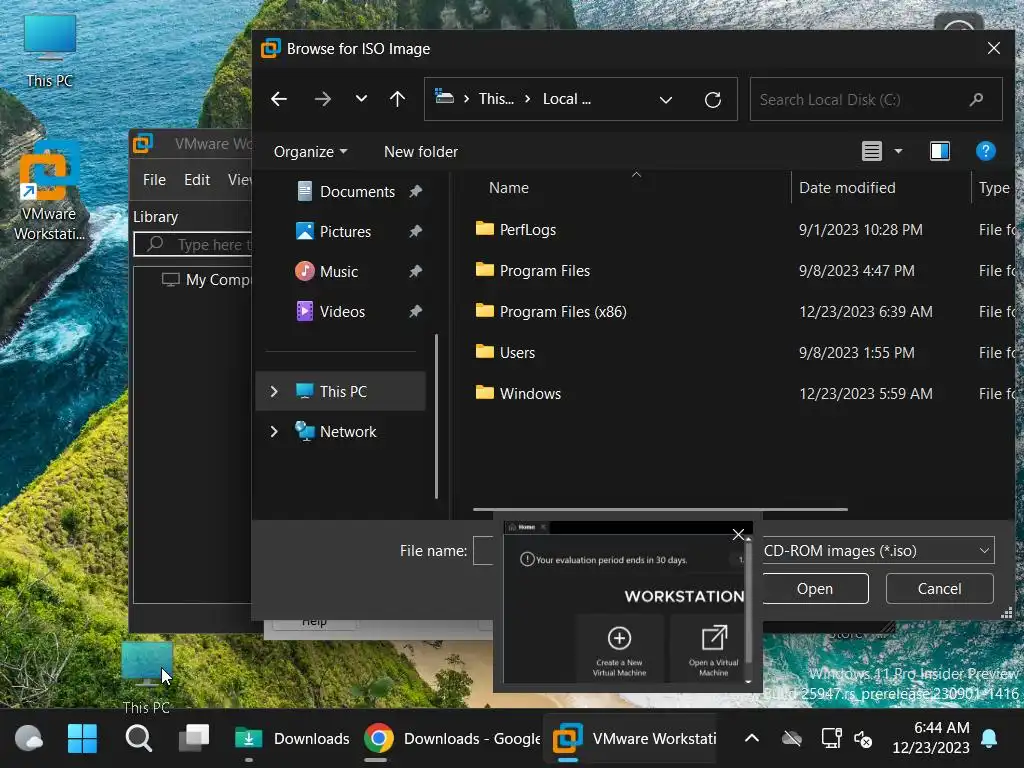Switch to Chrome Downloads window

(451, 739)
